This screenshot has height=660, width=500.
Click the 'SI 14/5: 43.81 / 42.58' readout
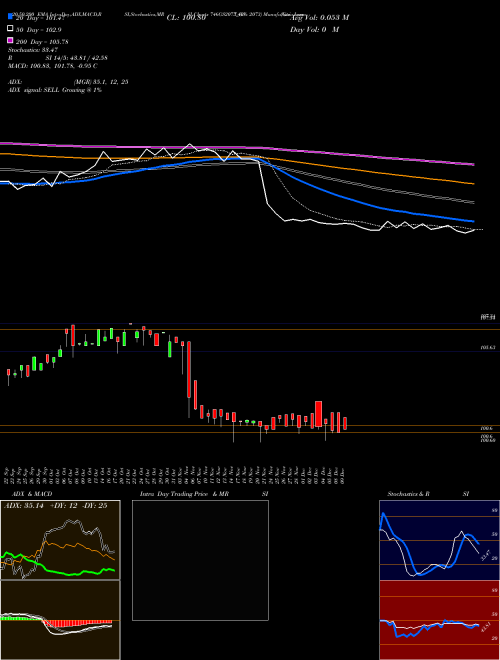[77, 58]
